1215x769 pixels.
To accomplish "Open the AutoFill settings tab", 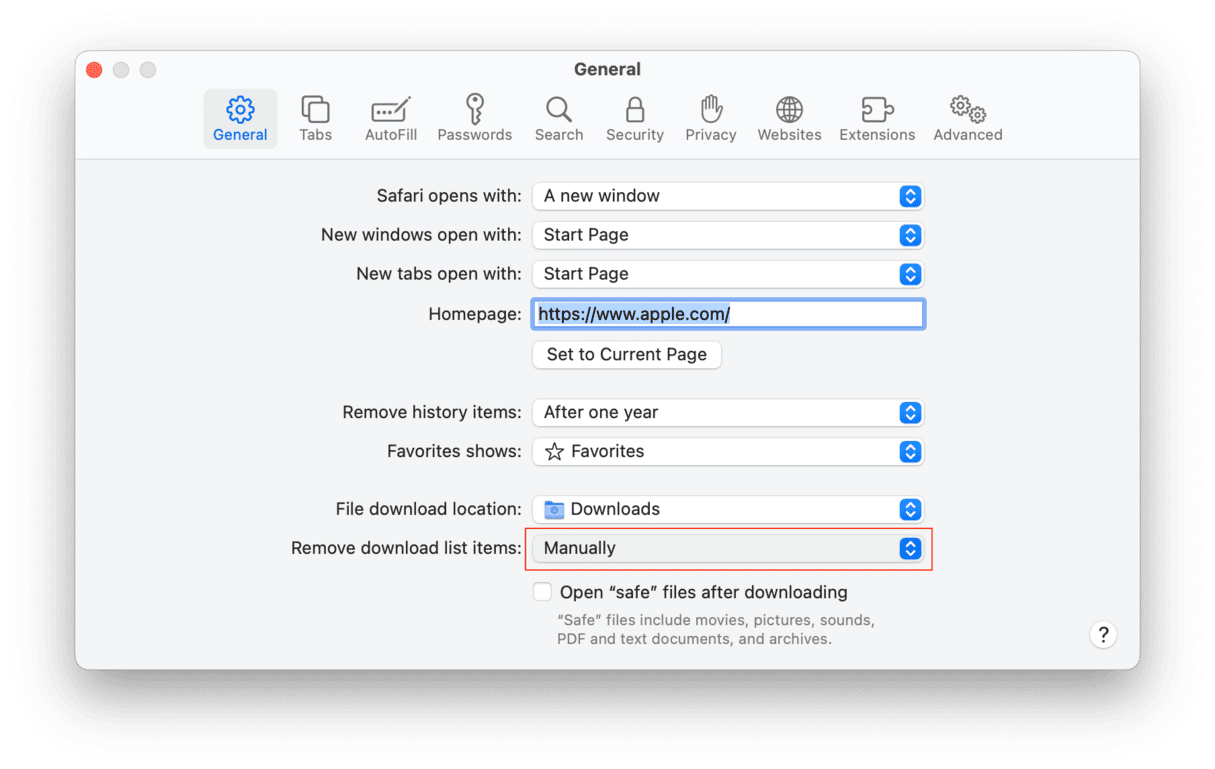I will (391, 119).
